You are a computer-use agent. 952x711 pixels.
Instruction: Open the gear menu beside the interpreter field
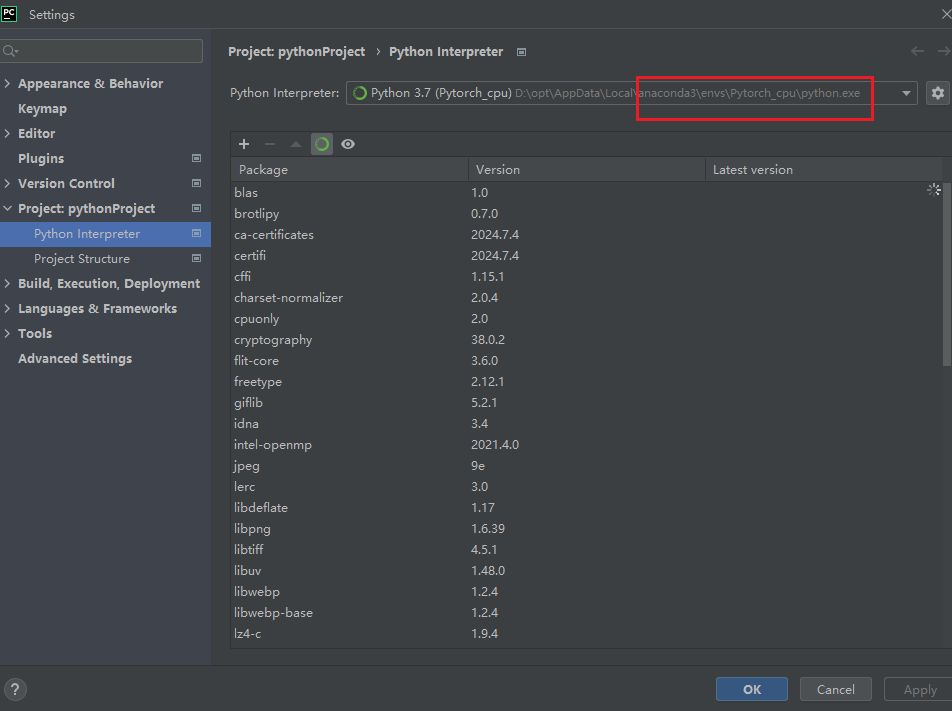(938, 93)
